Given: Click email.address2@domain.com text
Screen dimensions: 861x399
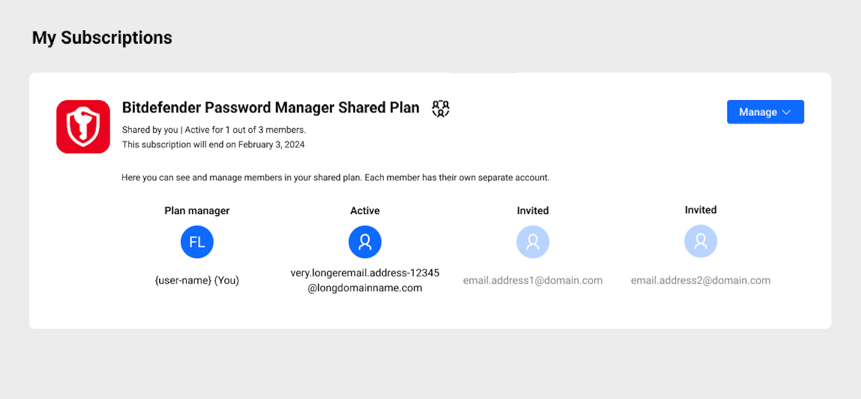Looking at the screenshot, I should click(x=701, y=280).
